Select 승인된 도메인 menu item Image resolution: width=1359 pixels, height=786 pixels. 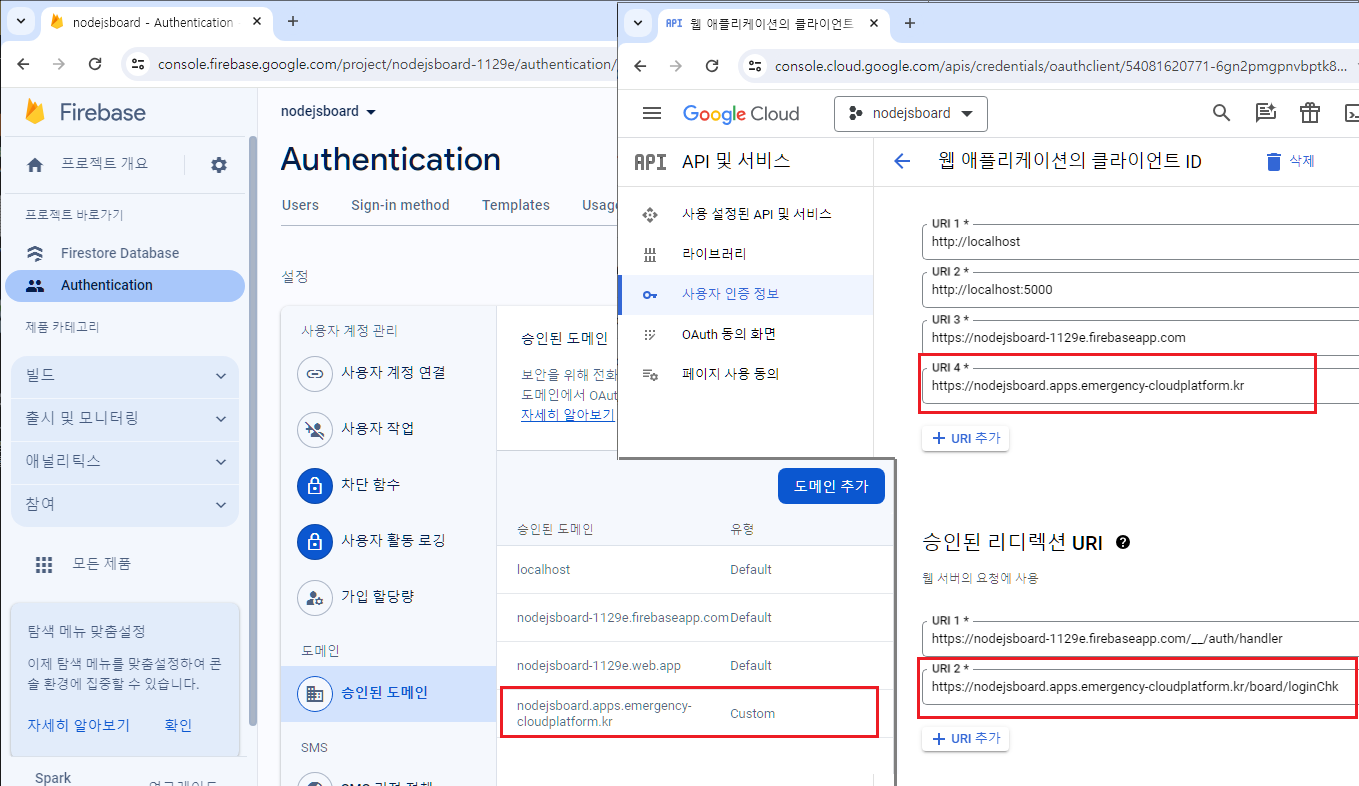coord(388,693)
